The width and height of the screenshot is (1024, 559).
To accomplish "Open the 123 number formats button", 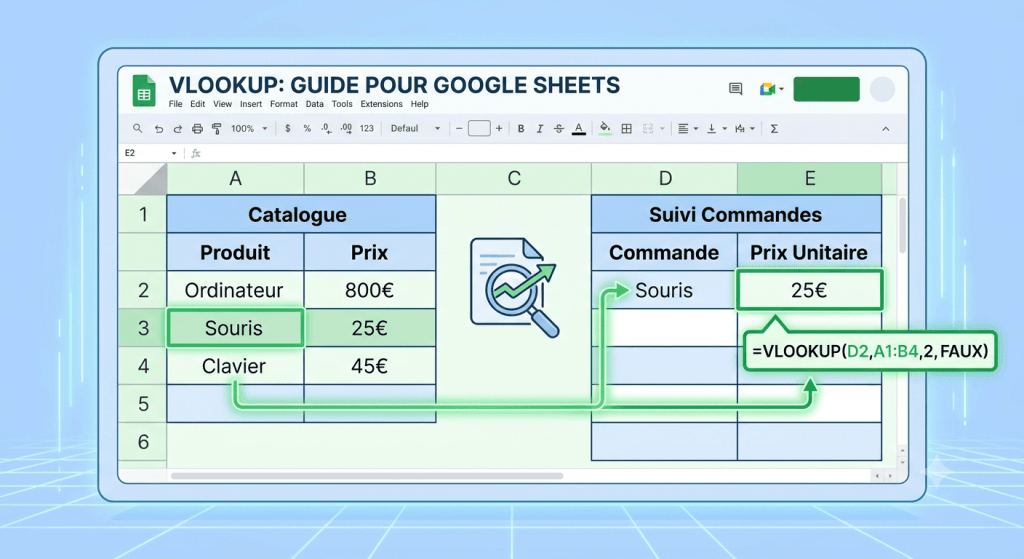I will point(367,129).
